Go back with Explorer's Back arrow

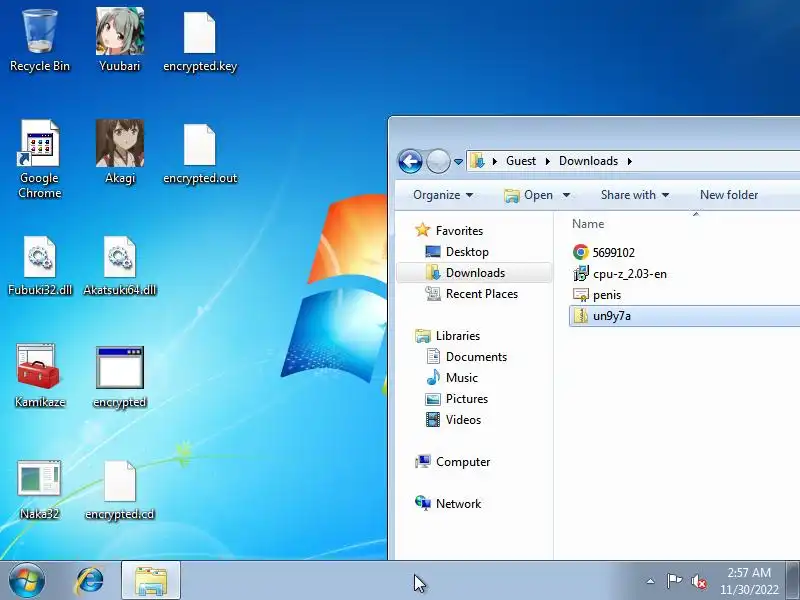[x=410, y=162]
